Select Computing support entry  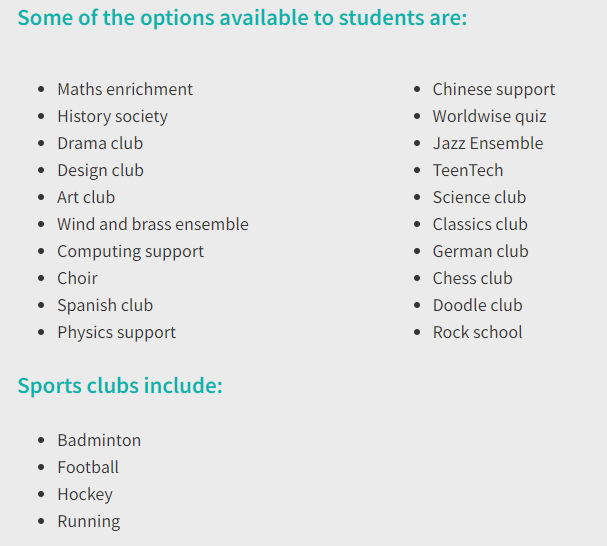pos(130,252)
